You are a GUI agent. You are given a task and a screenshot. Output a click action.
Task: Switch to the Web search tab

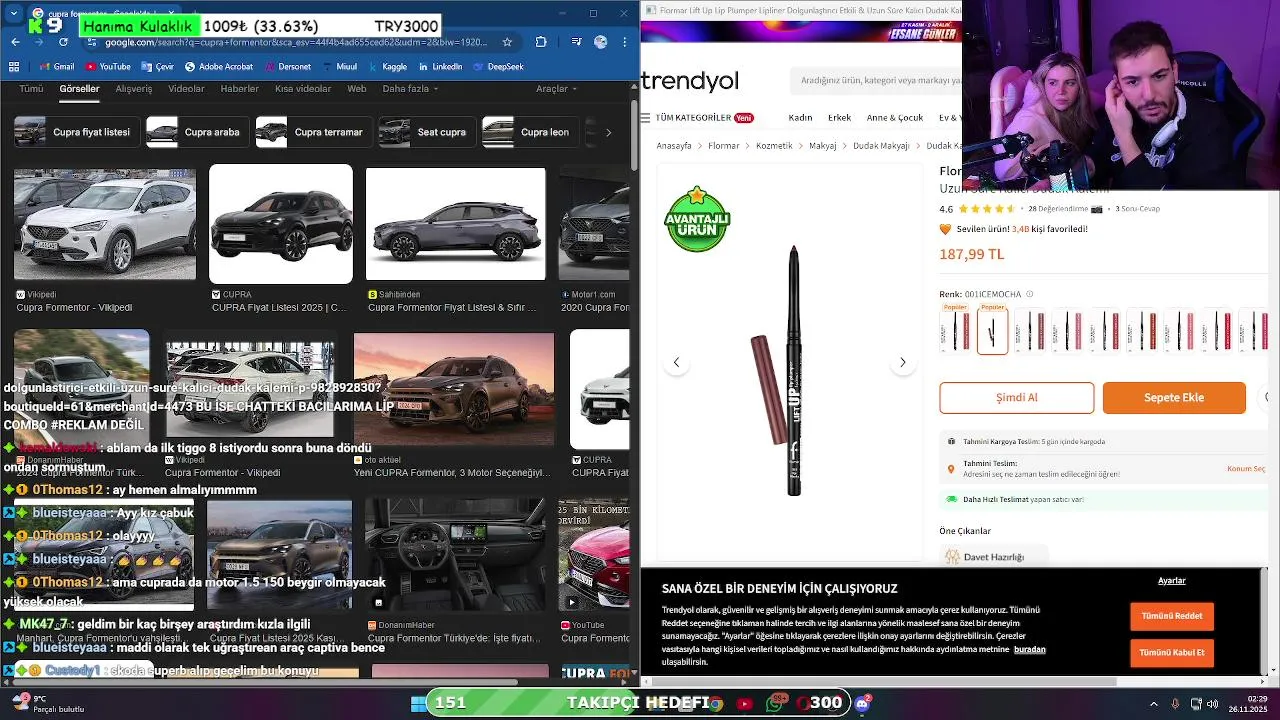point(356,89)
